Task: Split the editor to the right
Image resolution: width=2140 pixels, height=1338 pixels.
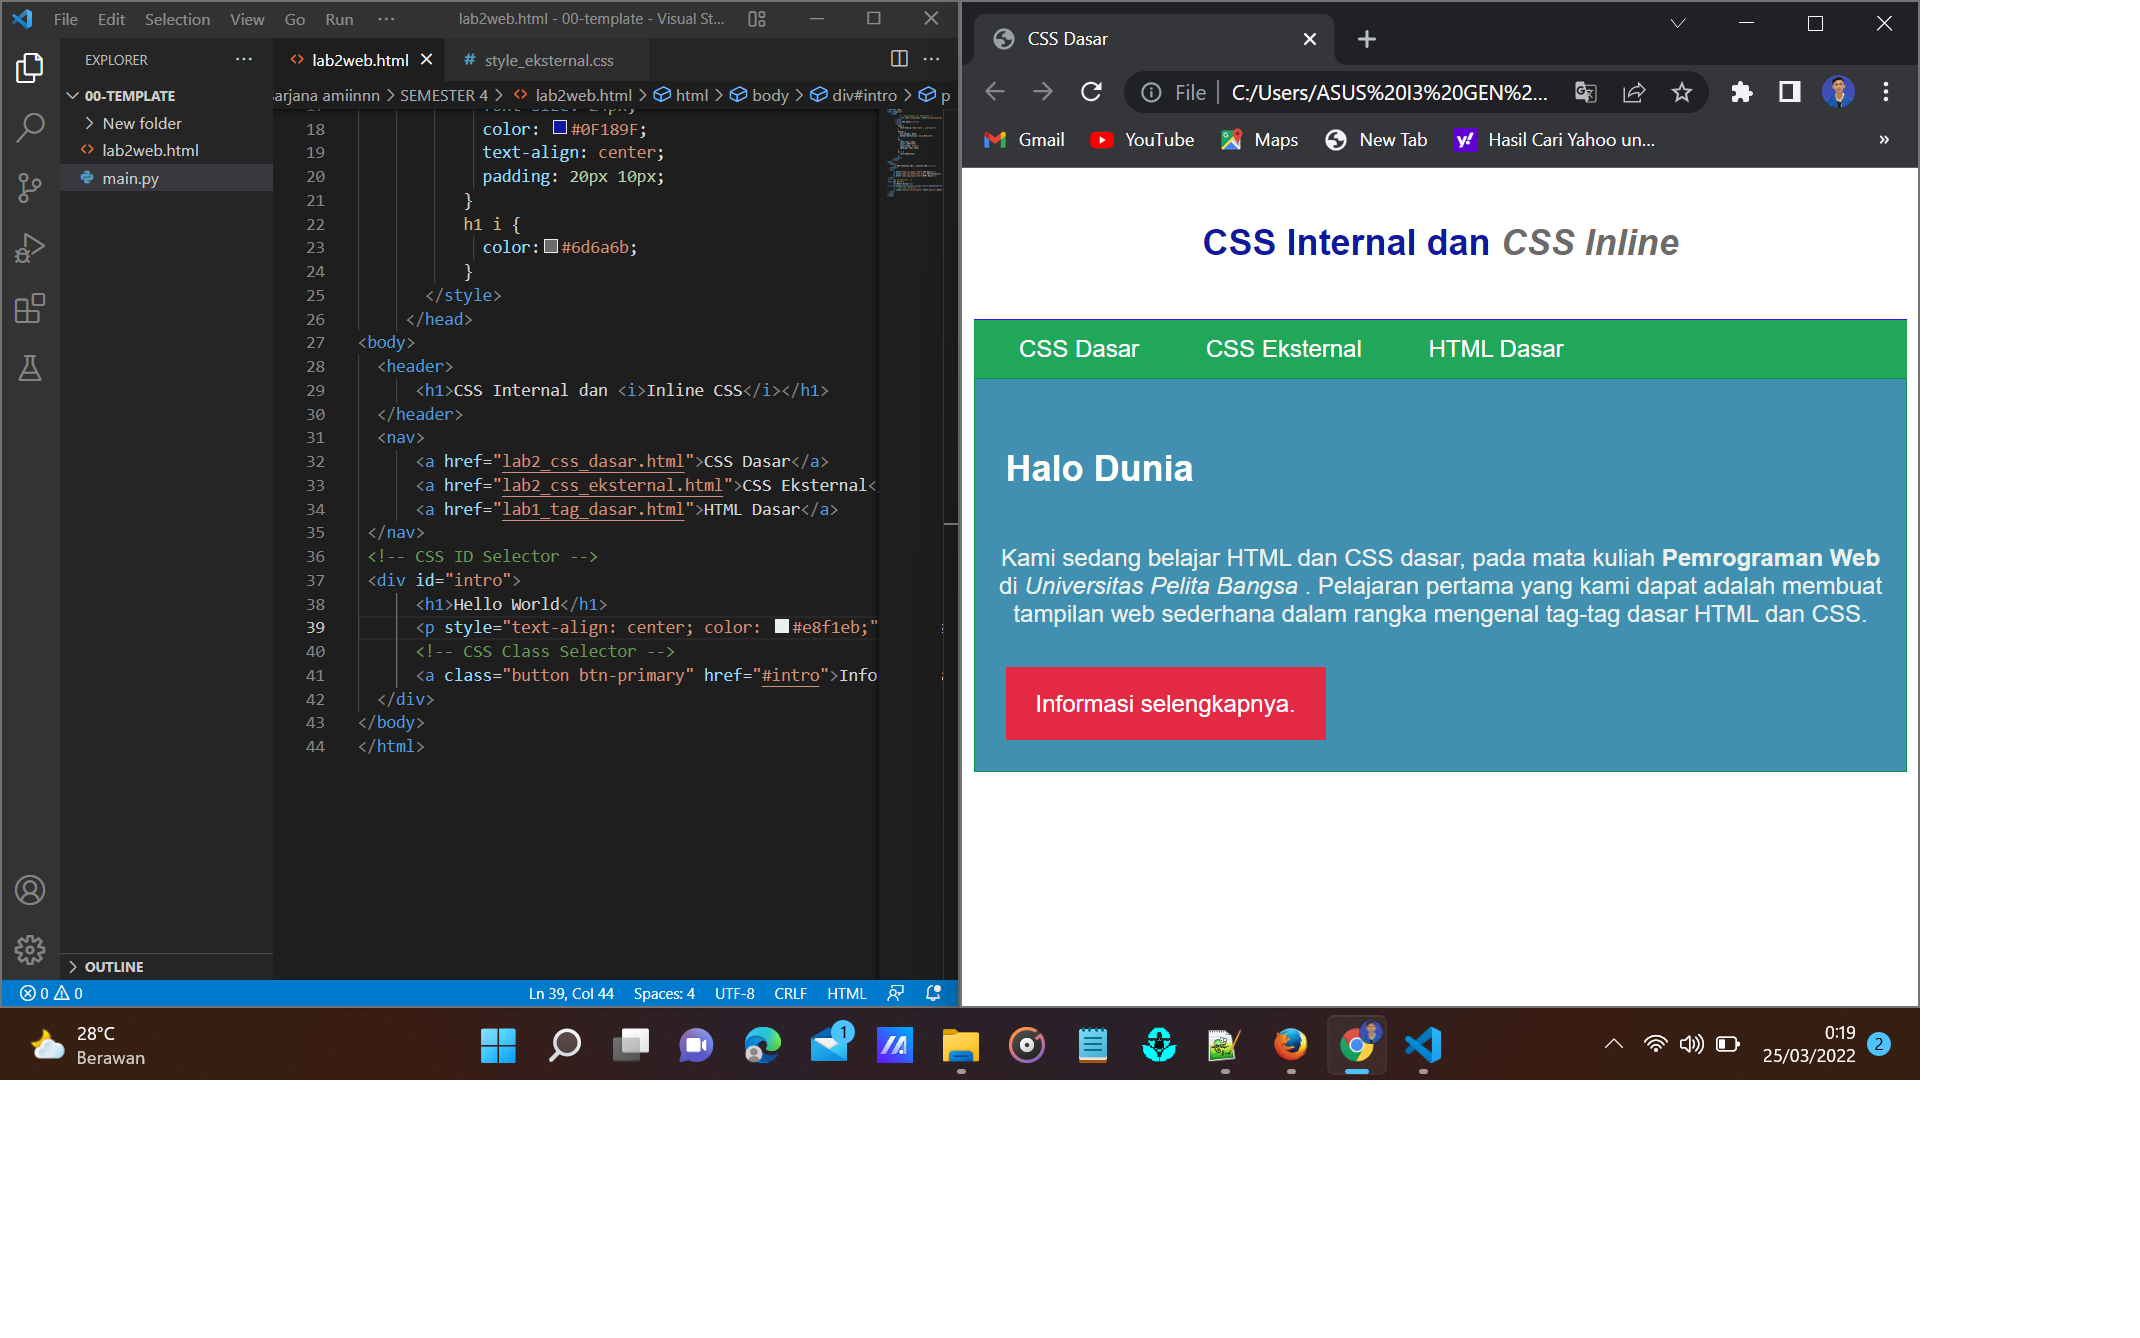Action: [899, 59]
